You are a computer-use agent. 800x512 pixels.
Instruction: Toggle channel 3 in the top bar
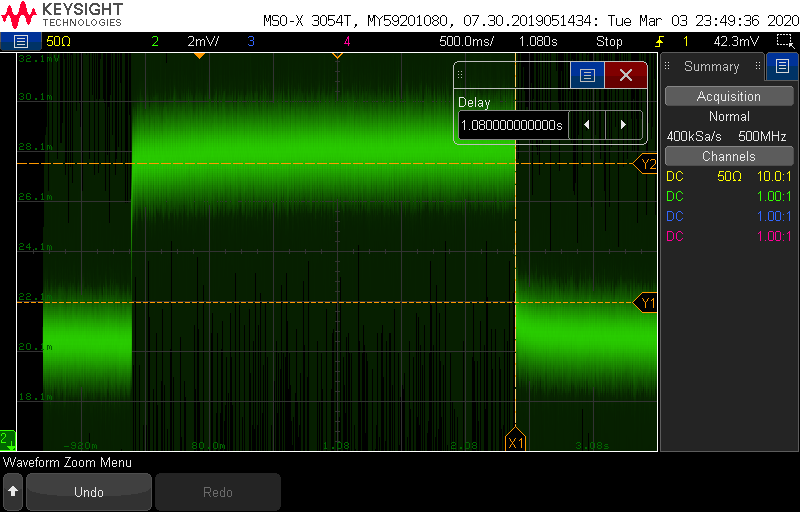[251, 41]
